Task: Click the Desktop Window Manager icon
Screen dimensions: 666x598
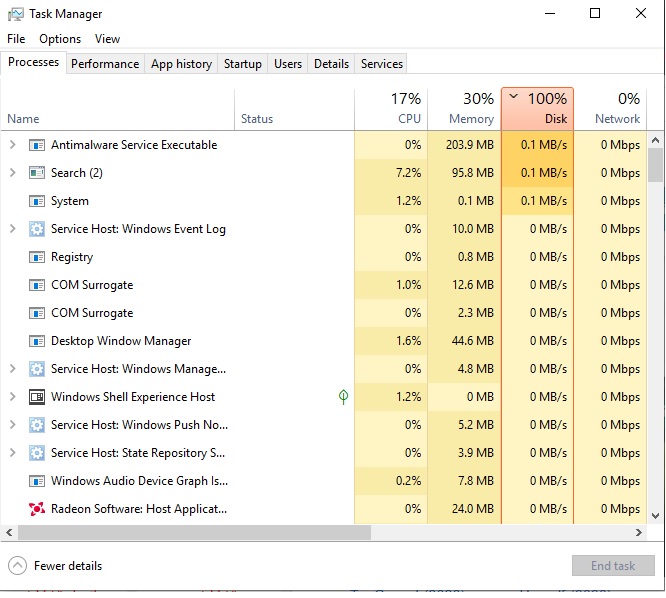Action: click(x=37, y=341)
